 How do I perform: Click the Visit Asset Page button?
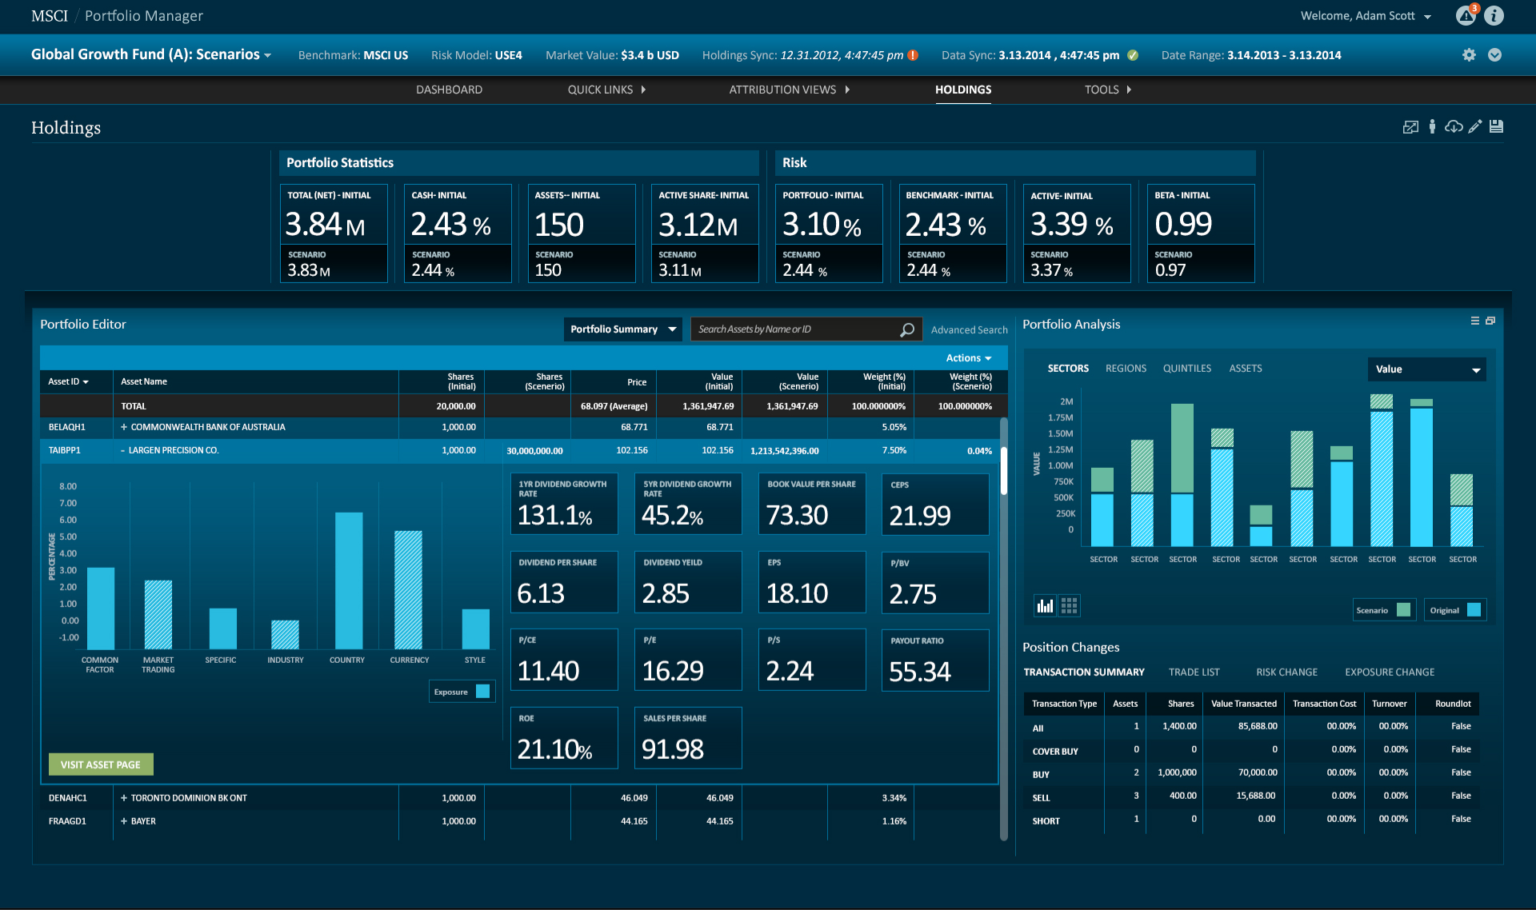coord(101,765)
